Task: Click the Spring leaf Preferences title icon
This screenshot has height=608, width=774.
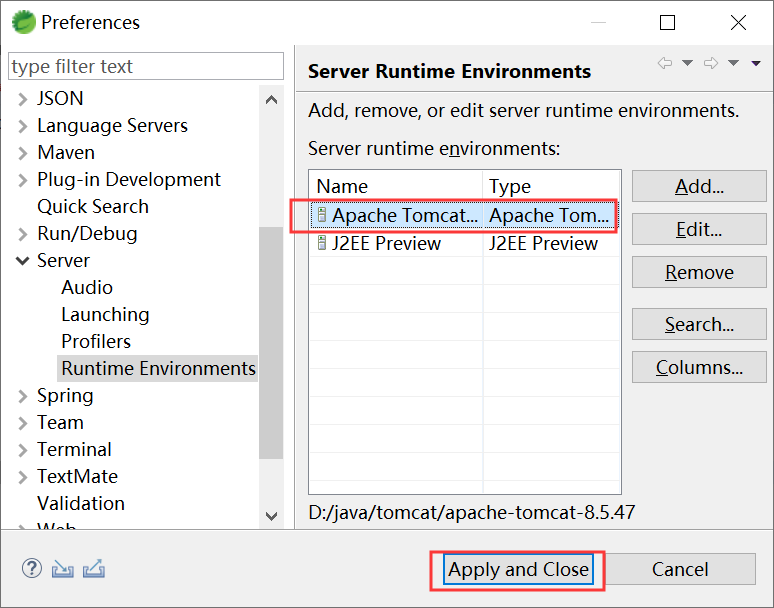Action: pyautogui.click(x=24, y=22)
